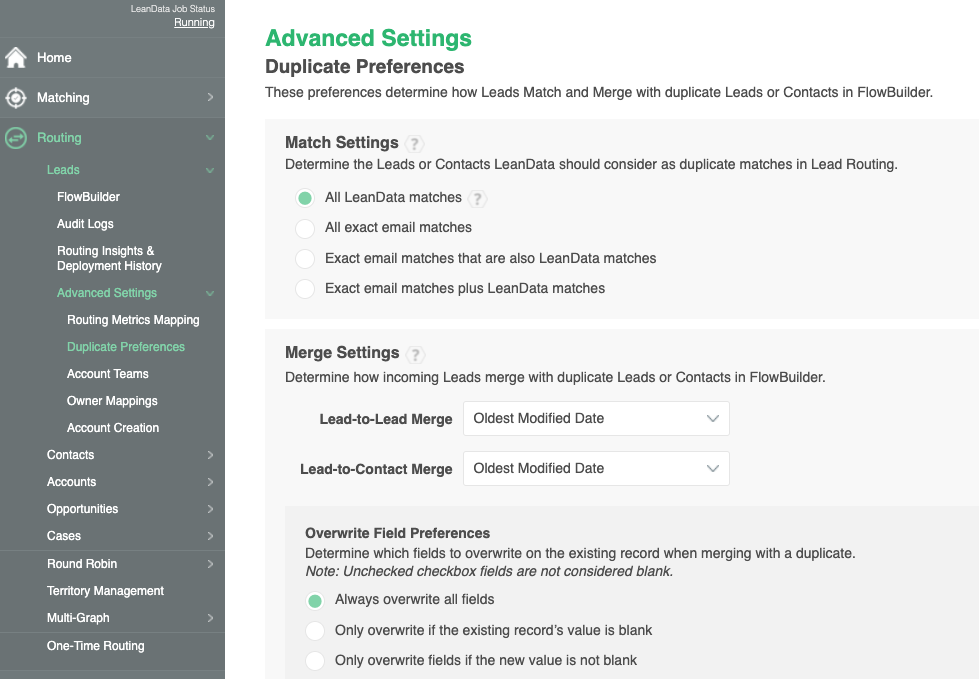The width and height of the screenshot is (979, 679).
Task: Choose Exact email matches plus LeanData matches
Action: click(x=305, y=289)
